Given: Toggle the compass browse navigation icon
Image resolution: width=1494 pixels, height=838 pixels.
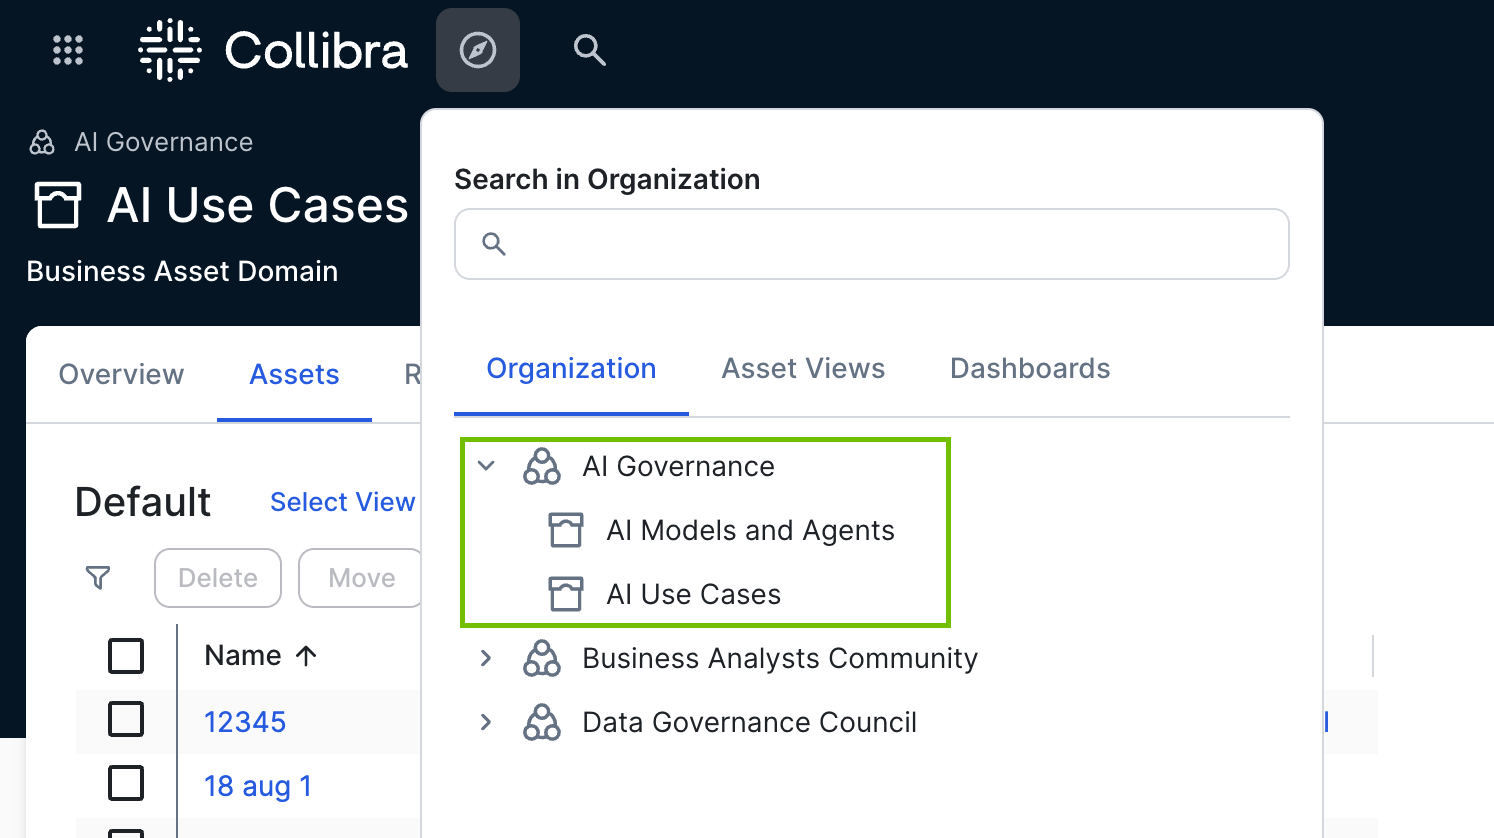Looking at the screenshot, I should [478, 50].
